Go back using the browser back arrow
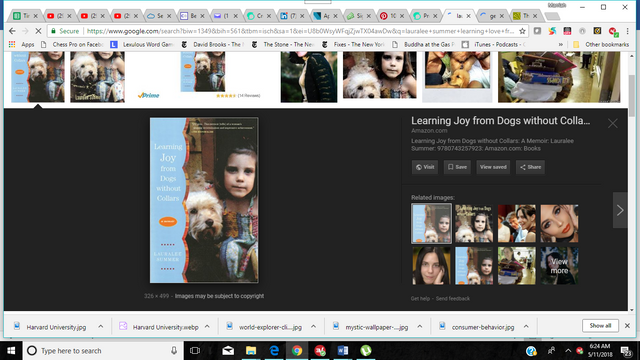The width and height of the screenshot is (640, 360). (x=12, y=31)
